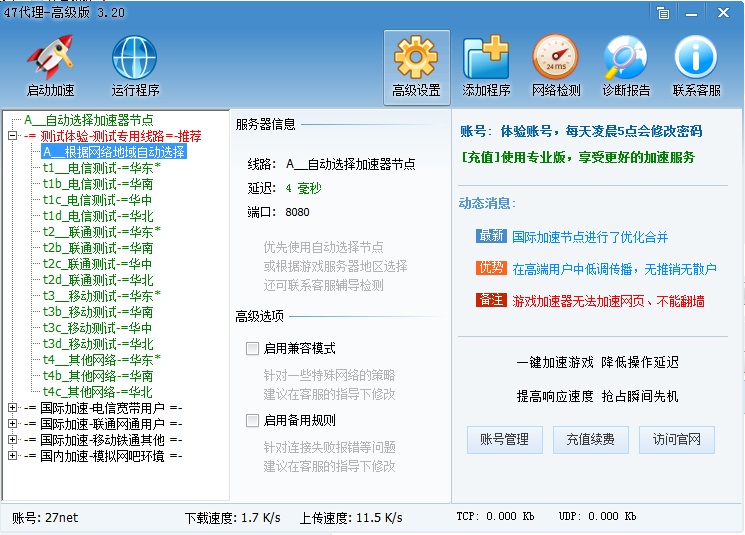This screenshot has height=535, width=745.
Task: Run 网络检测 speed gauge icon
Action: 555,66
